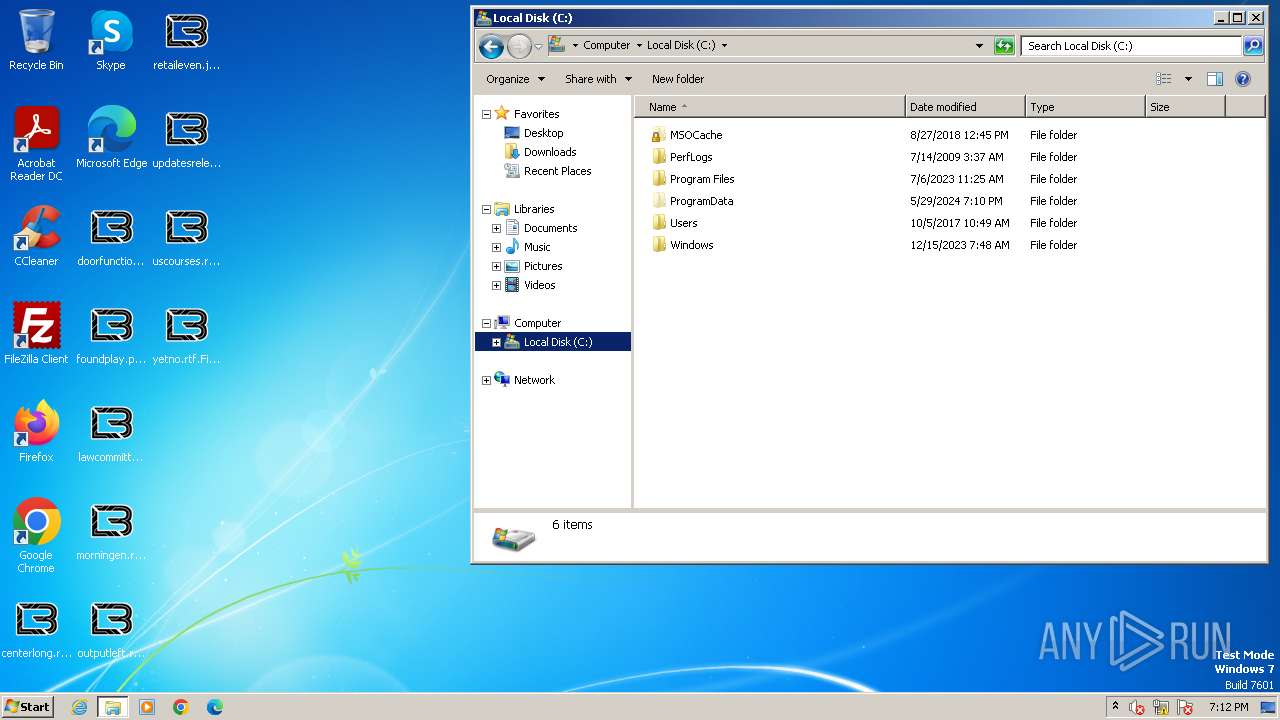Expand the Music library node
Viewport: 1280px width, 720px height.
pos(496,247)
